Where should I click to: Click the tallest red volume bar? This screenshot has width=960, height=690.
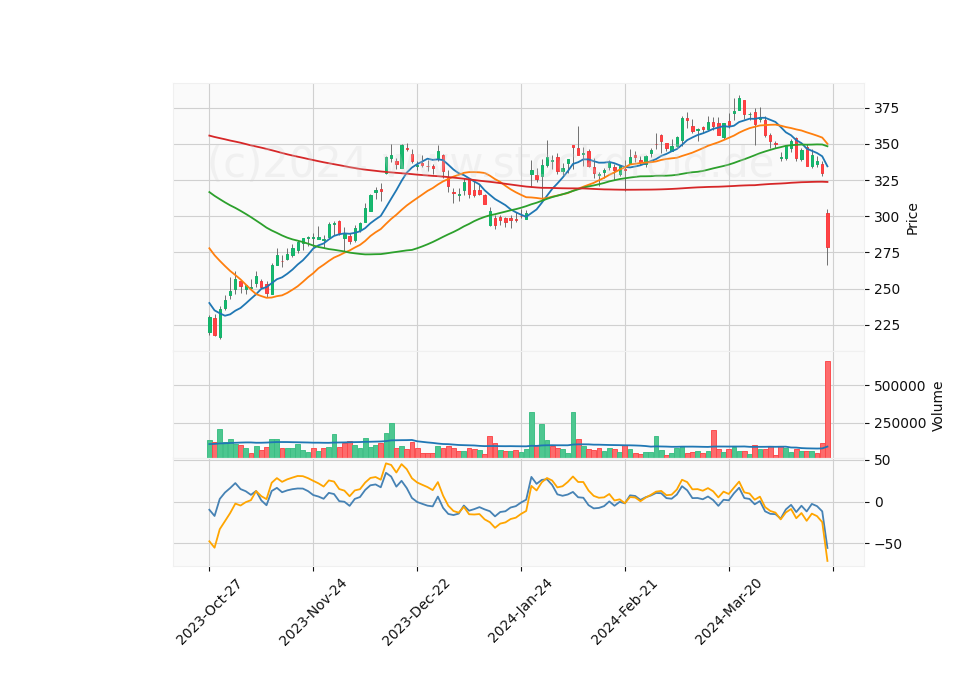(828, 410)
